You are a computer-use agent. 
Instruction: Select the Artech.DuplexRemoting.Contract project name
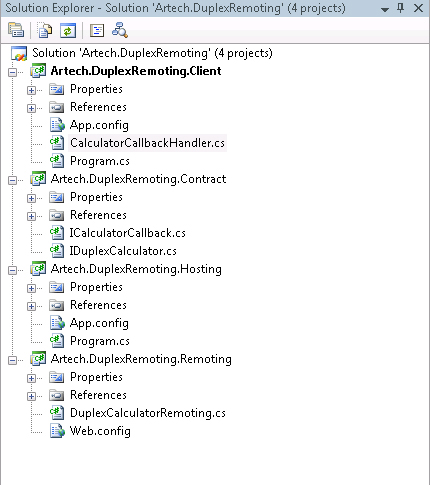click(138, 179)
